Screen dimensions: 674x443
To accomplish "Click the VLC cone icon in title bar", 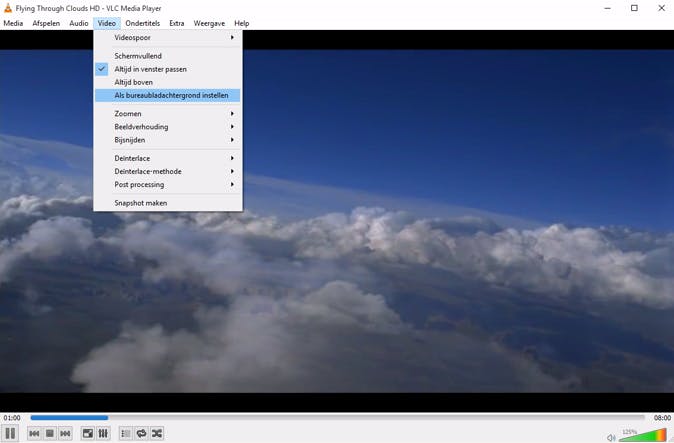I will coord(8,8).
